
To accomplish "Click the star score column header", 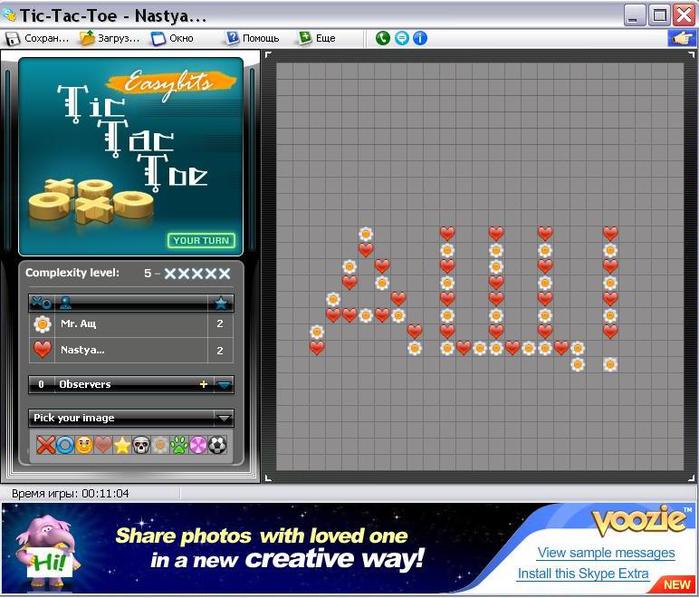I will point(220,302).
